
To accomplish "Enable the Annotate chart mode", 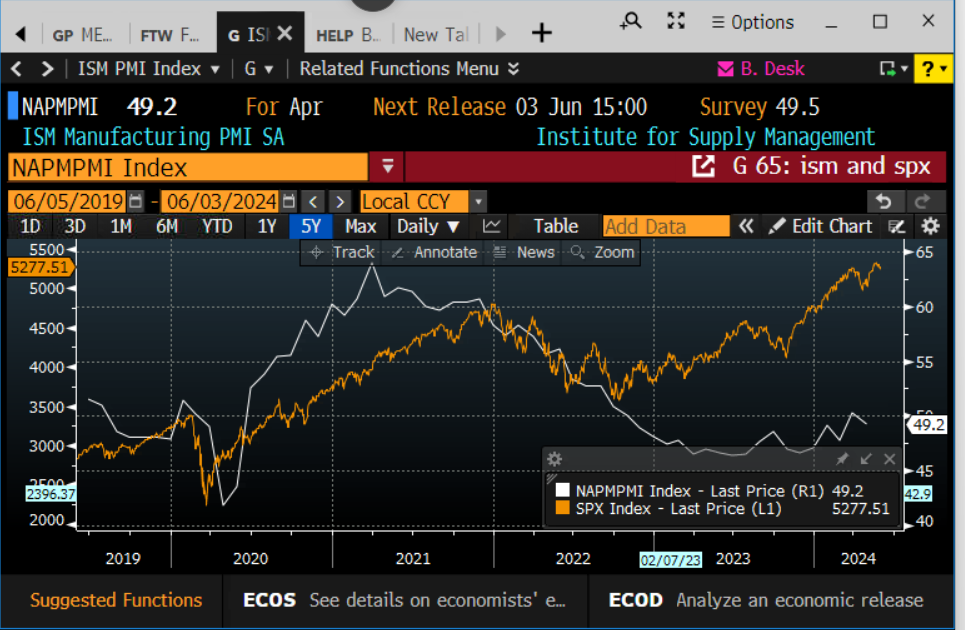I will point(435,252).
